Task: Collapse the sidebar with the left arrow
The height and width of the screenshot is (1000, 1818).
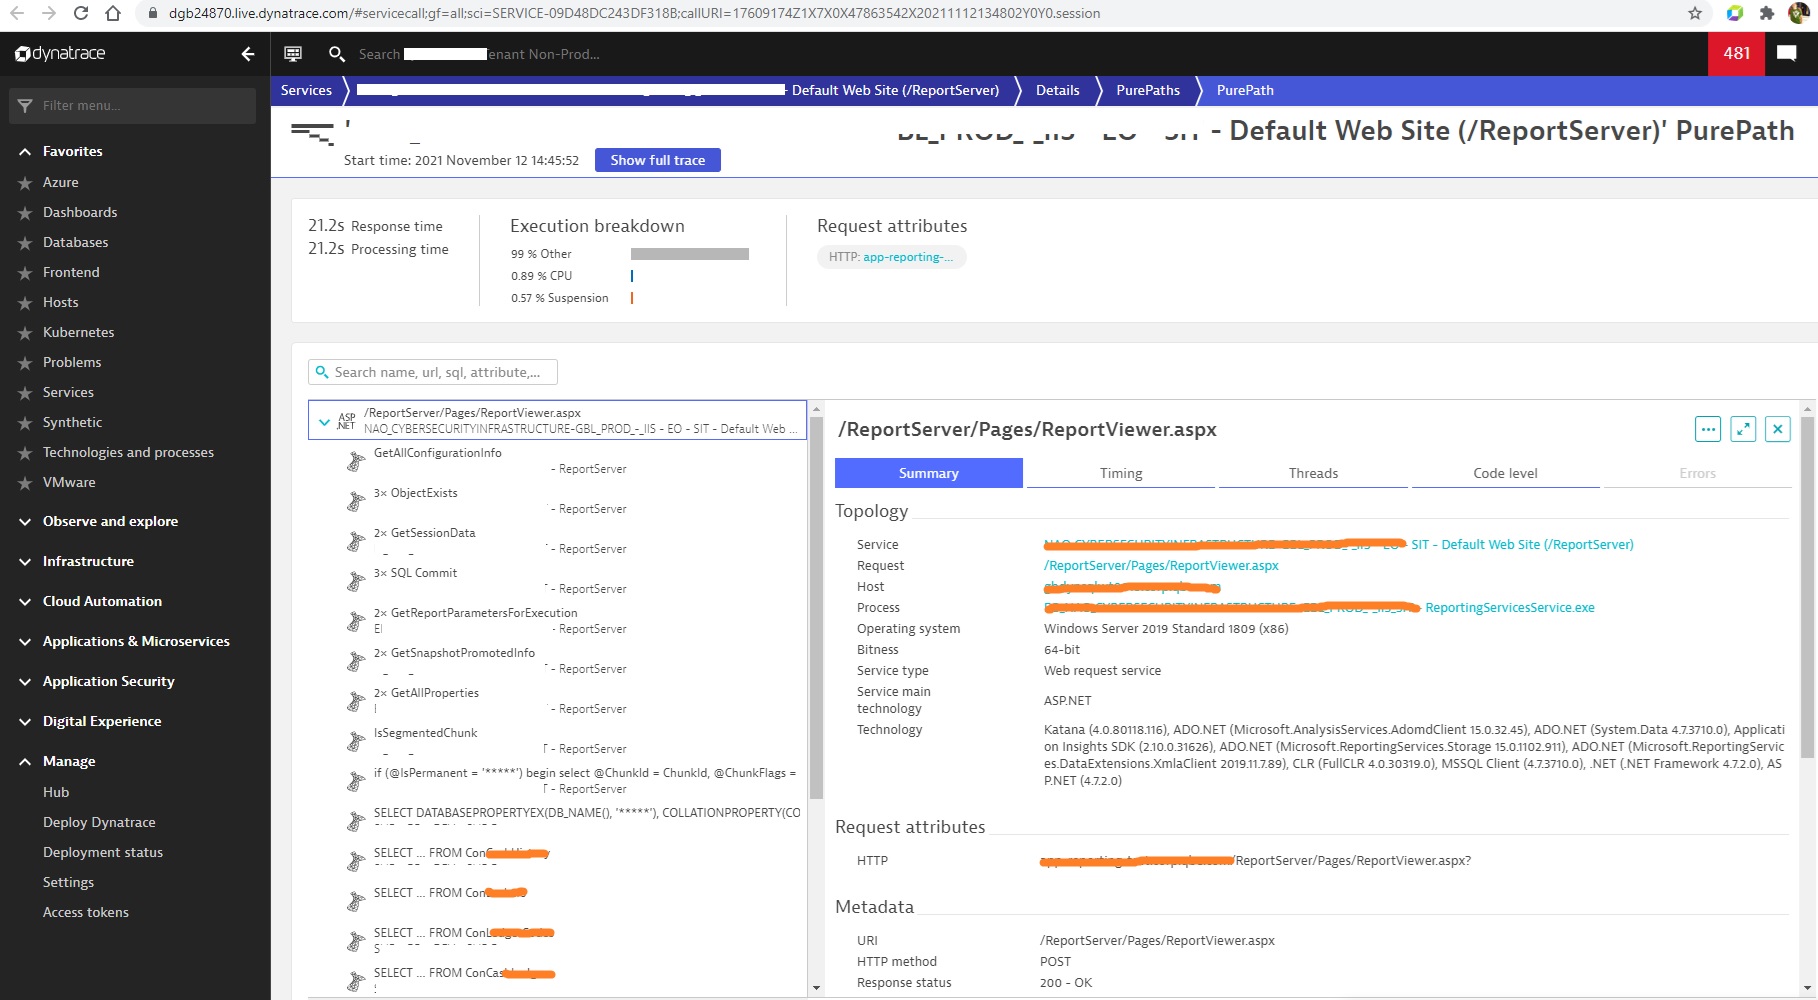Action: (248, 54)
